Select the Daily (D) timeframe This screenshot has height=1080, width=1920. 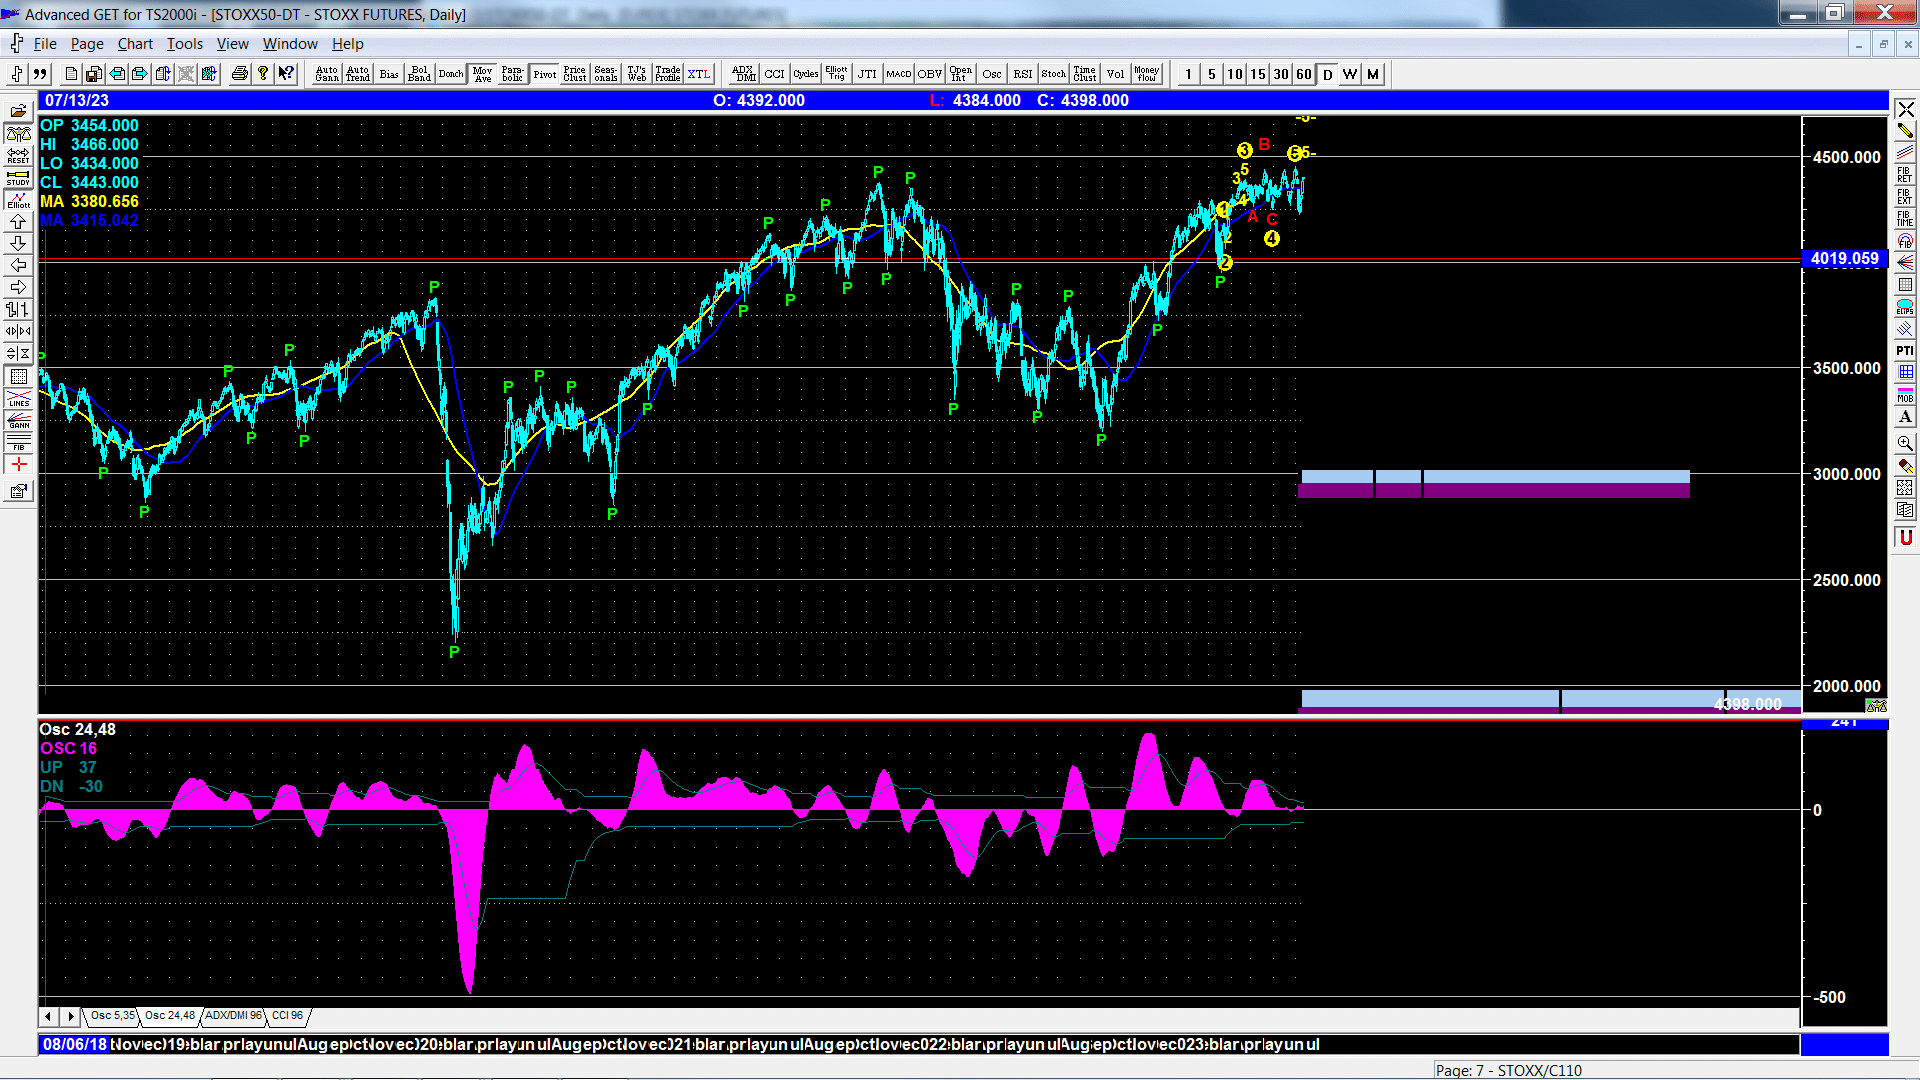1328,74
